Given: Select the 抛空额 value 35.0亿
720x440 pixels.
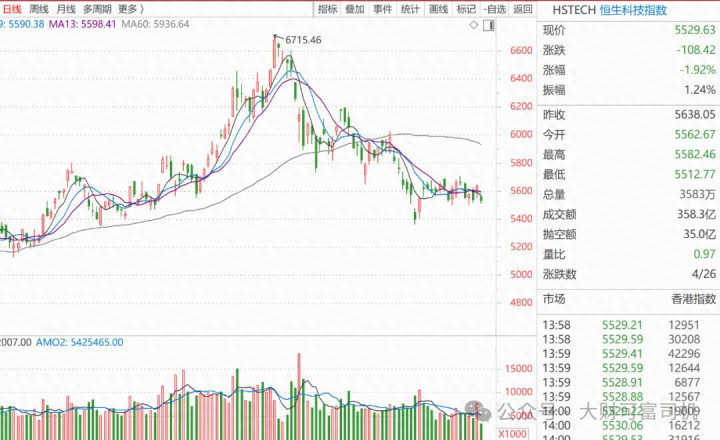Looking at the screenshot, I should coord(699,234).
